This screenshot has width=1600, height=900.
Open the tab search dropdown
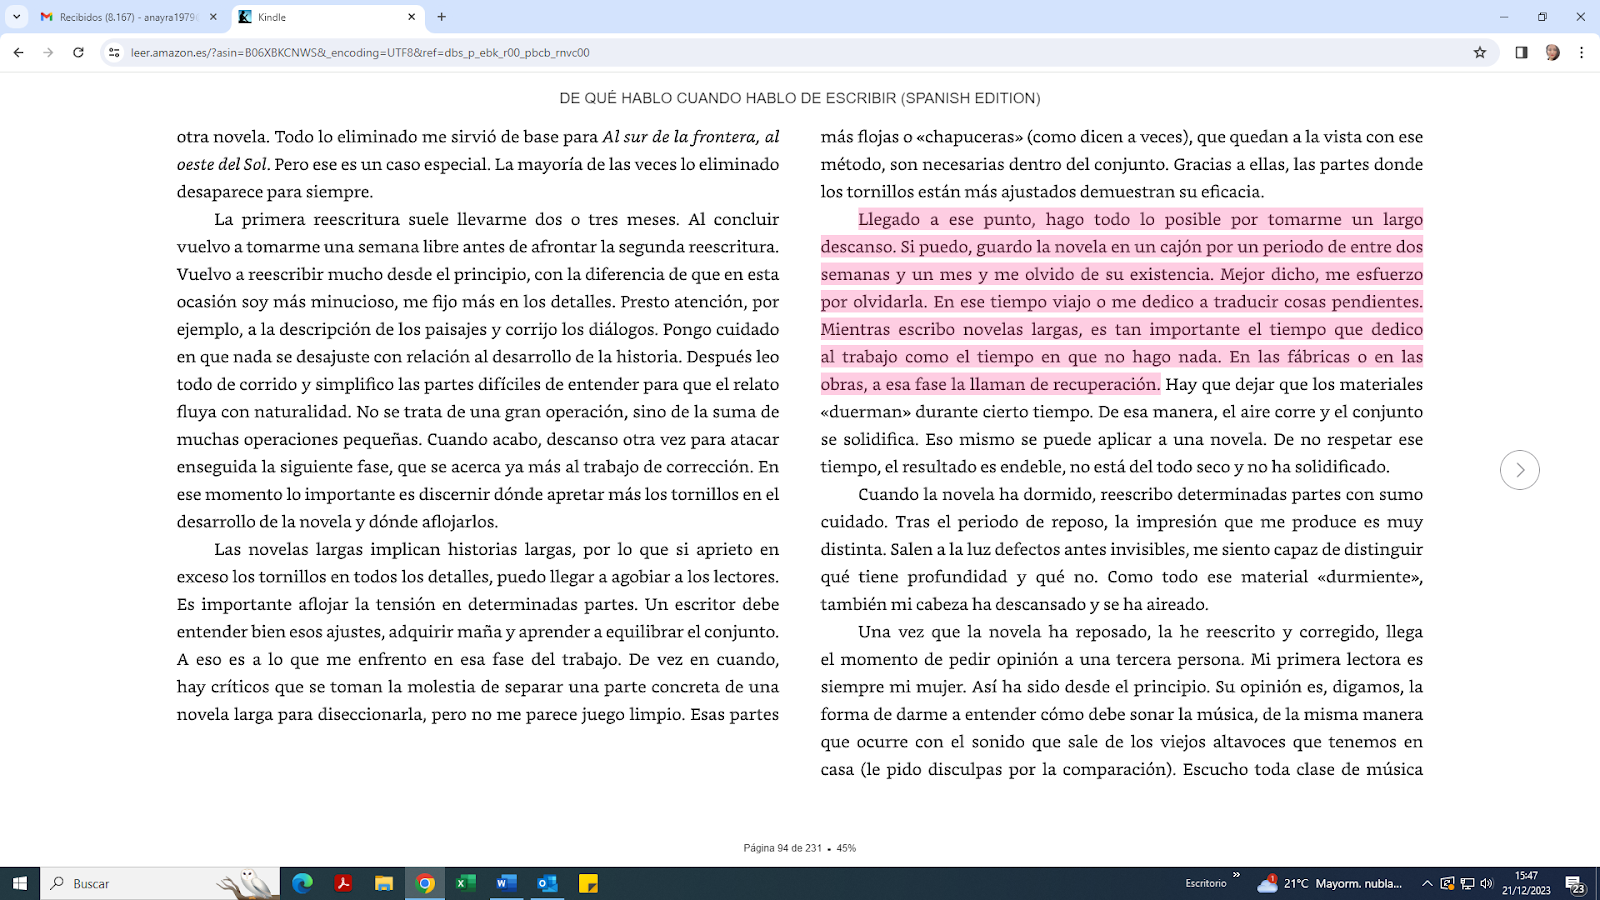coord(16,17)
